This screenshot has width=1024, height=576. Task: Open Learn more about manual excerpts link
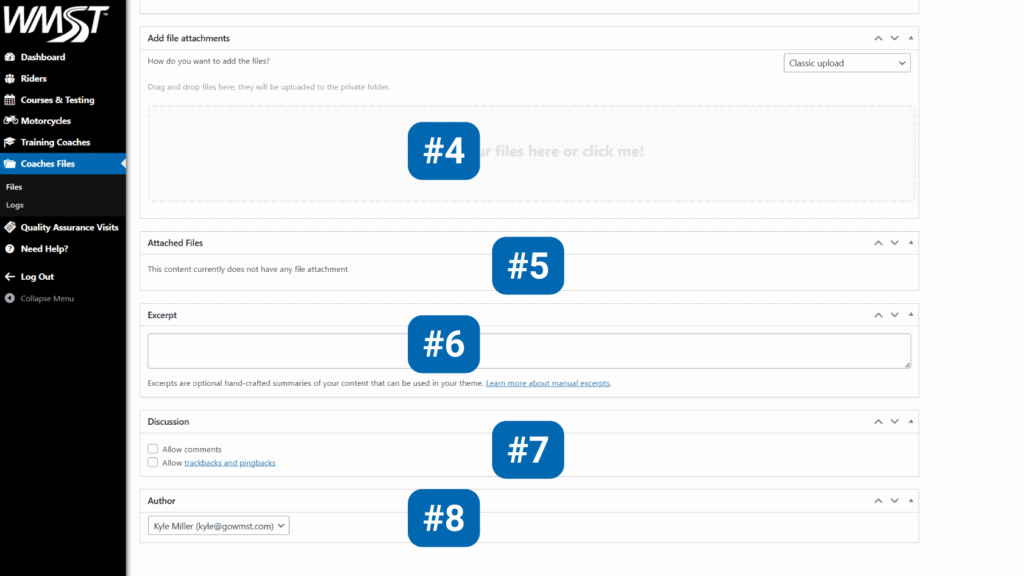[547, 383]
